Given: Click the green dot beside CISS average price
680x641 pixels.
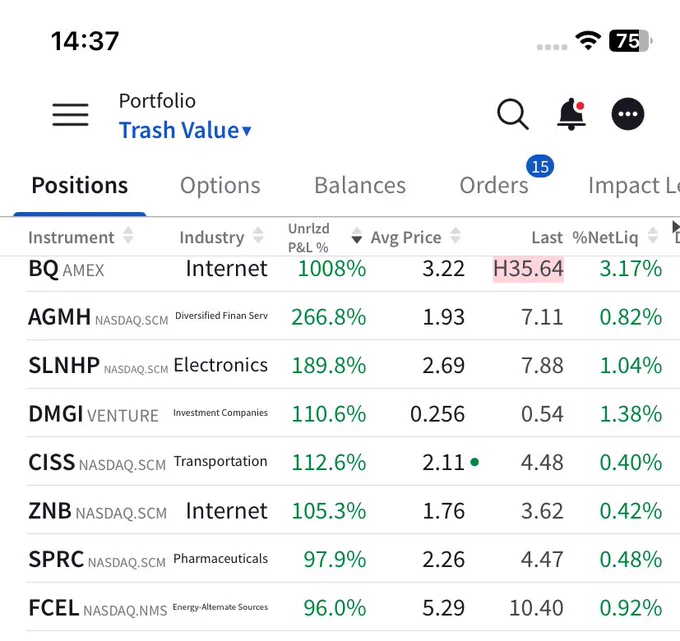Looking at the screenshot, I should (x=474, y=462).
